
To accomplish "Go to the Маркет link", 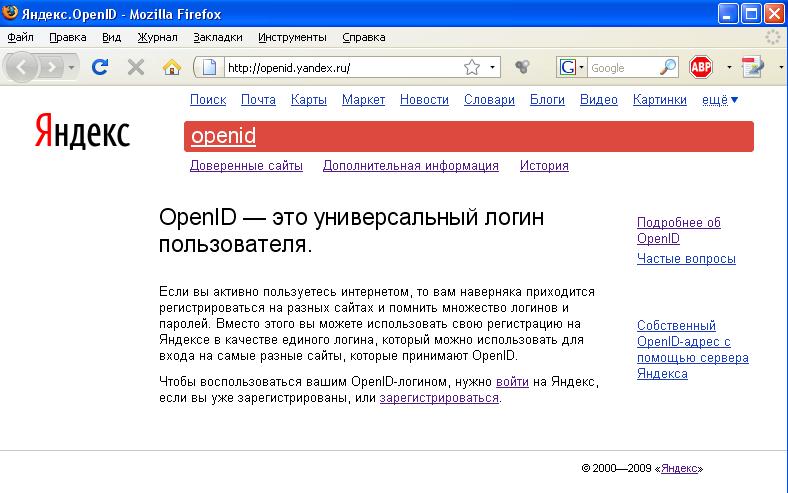I will pos(363,100).
